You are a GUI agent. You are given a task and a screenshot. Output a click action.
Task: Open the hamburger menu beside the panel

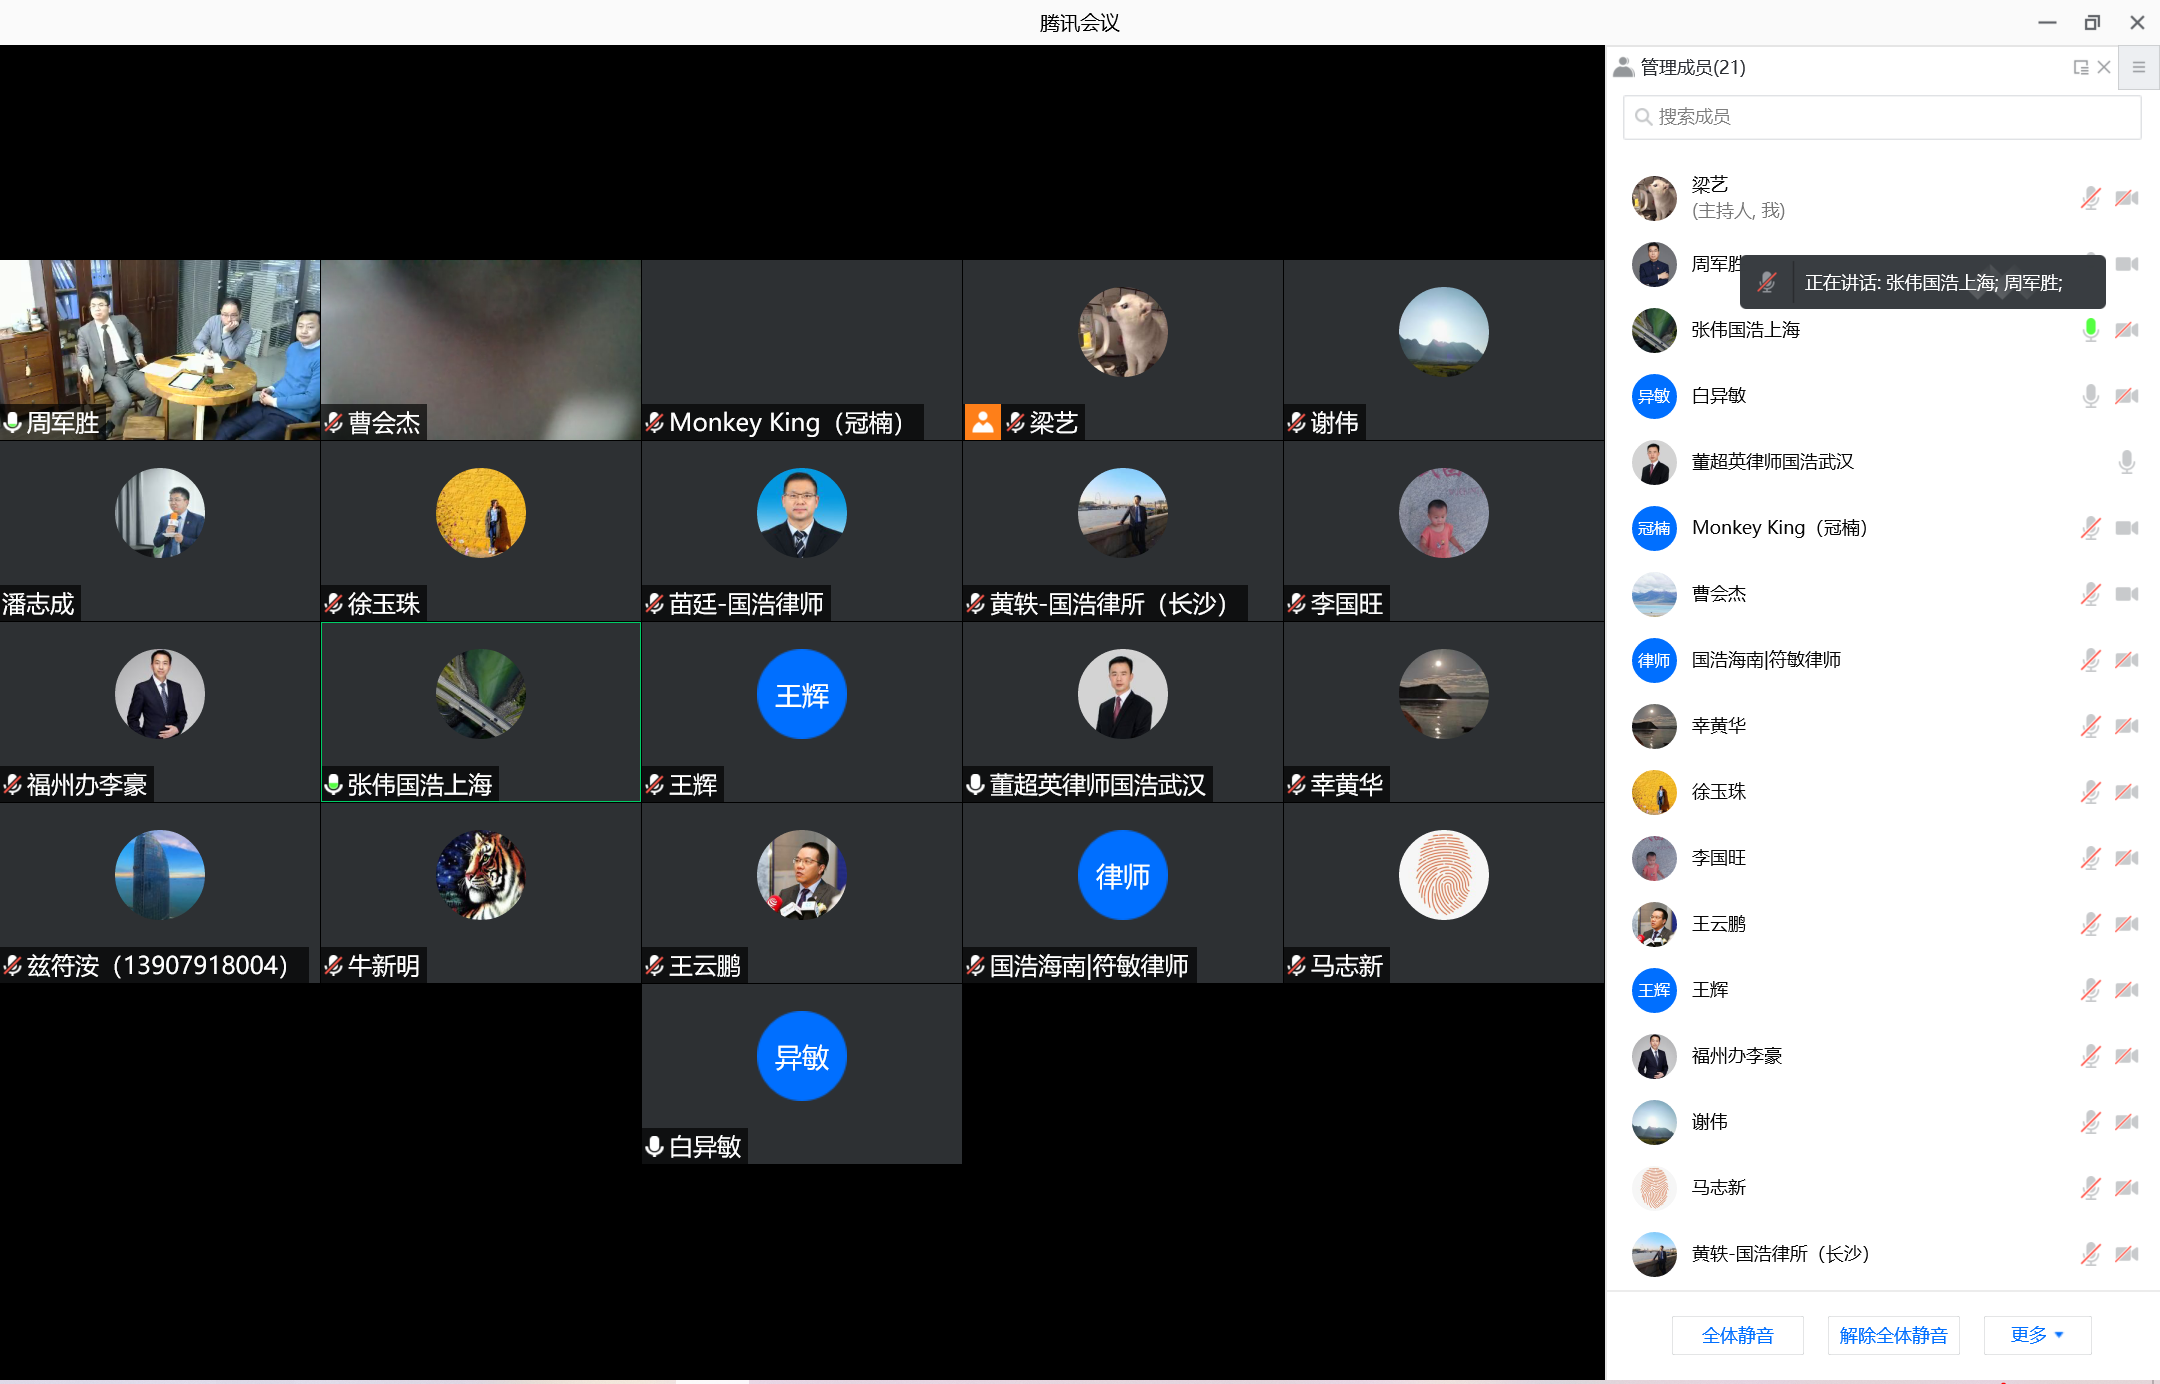coord(2139,67)
